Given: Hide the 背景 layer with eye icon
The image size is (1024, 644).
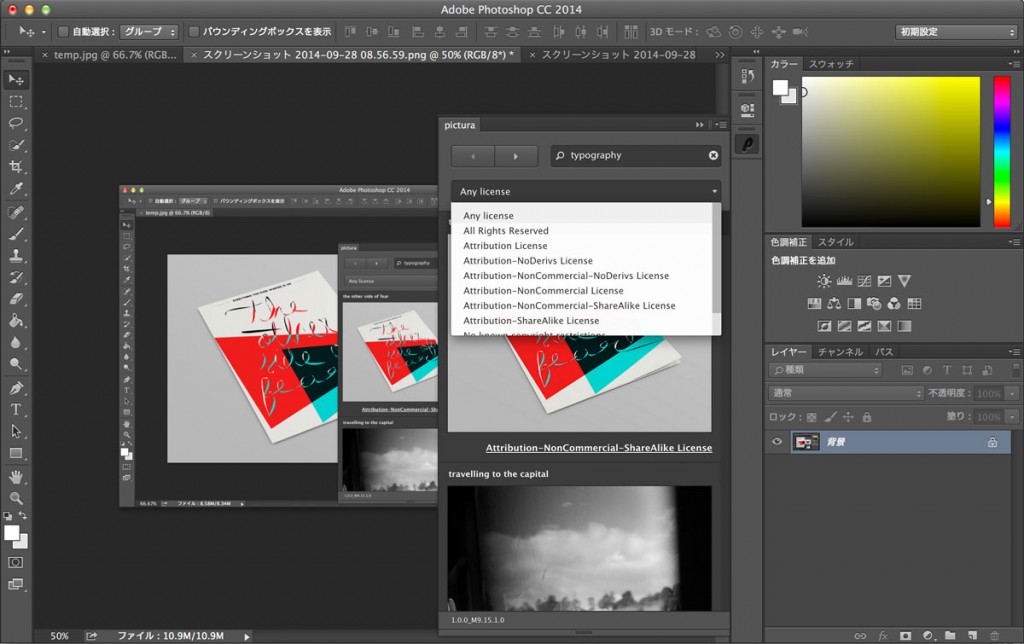Looking at the screenshot, I should [777, 442].
